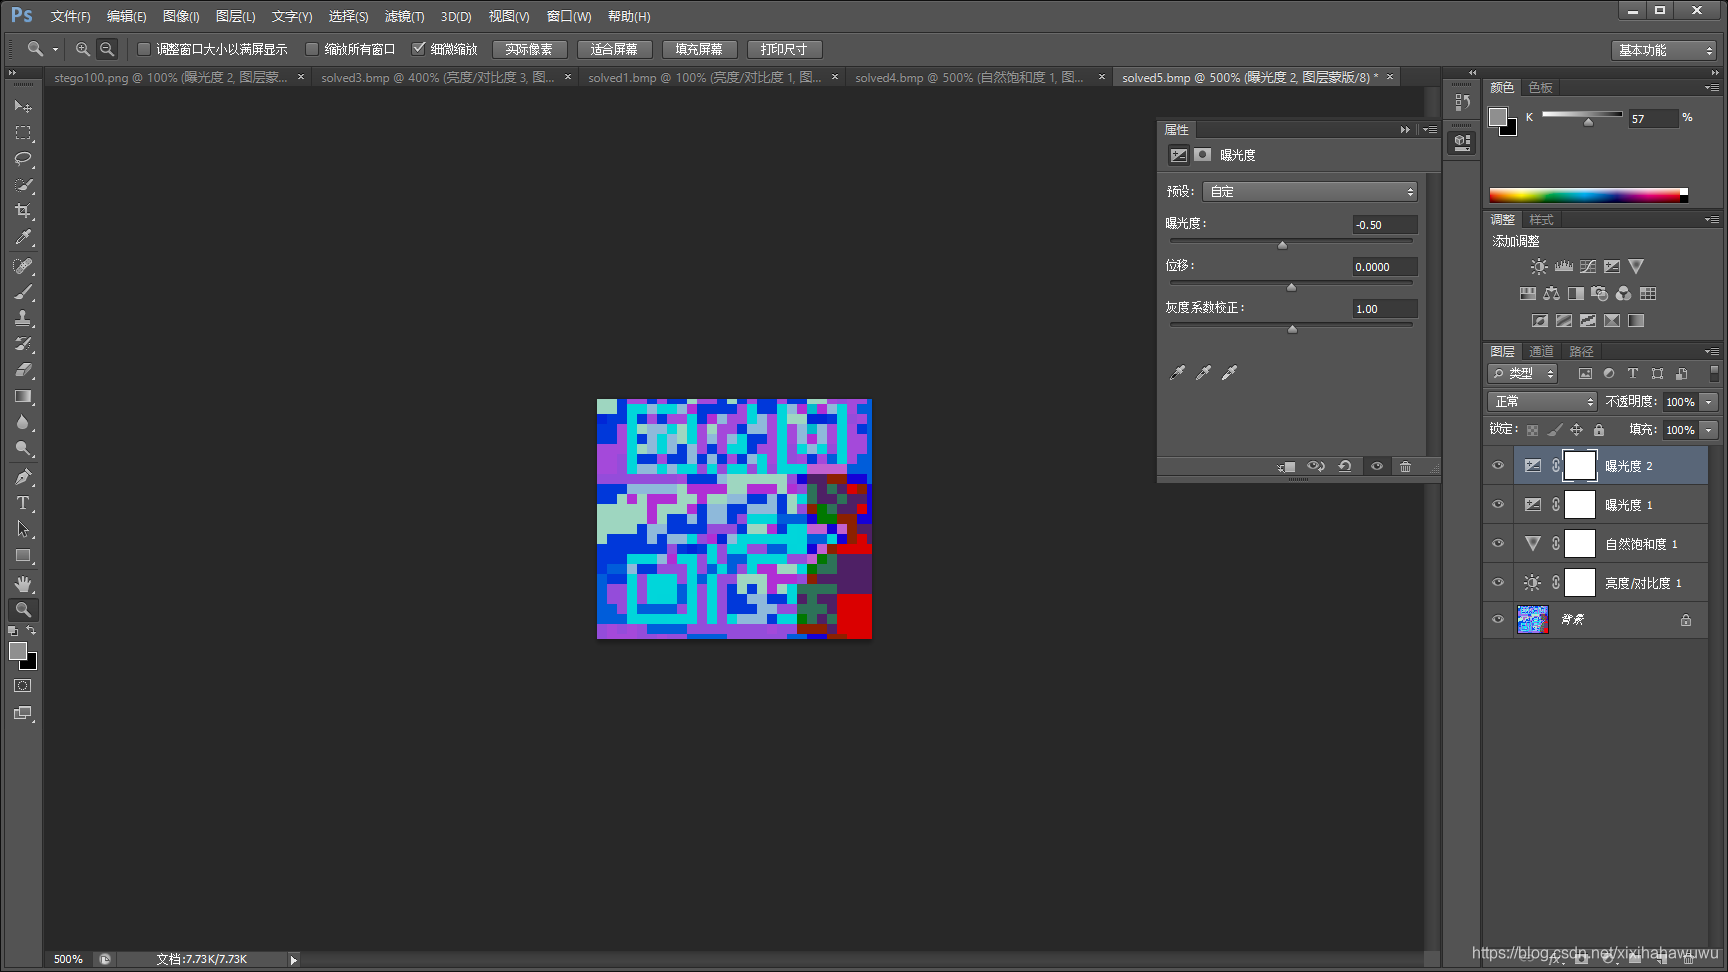
Task: Select the Horizontal Type tool
Action: [23, 503]
